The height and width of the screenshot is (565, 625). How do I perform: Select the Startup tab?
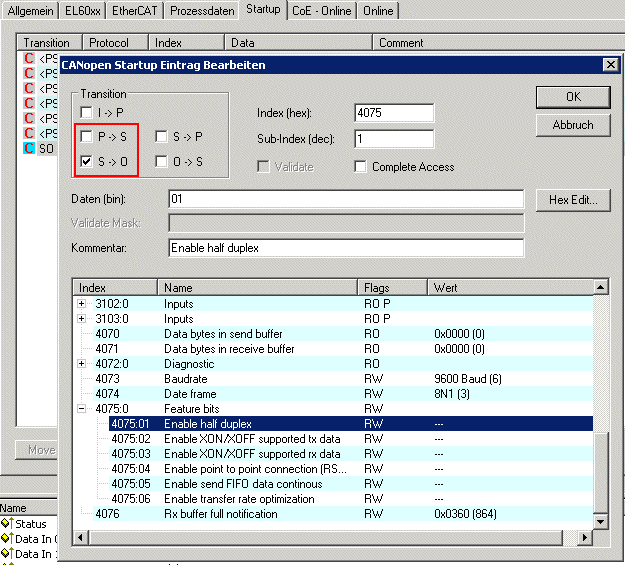click(x=263, y=9)
